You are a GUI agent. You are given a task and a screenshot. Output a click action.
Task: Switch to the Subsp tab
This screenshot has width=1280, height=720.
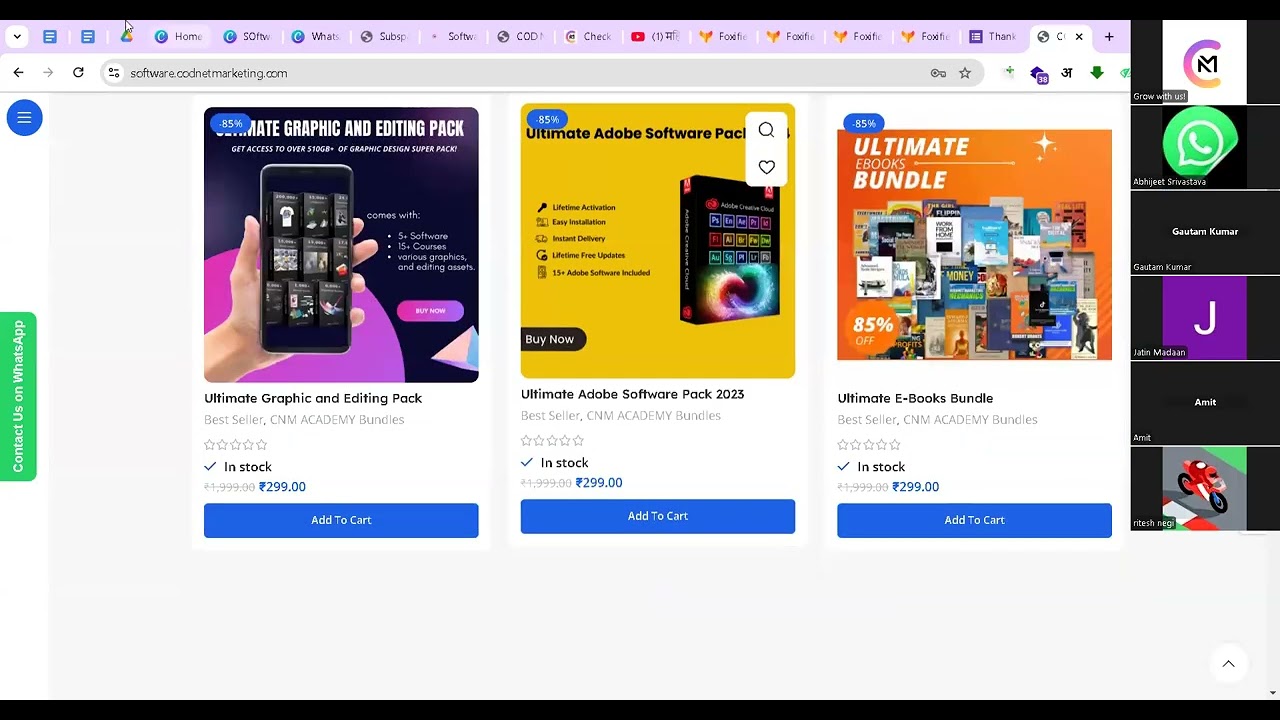pyautogui.click(x=384, y=37)
